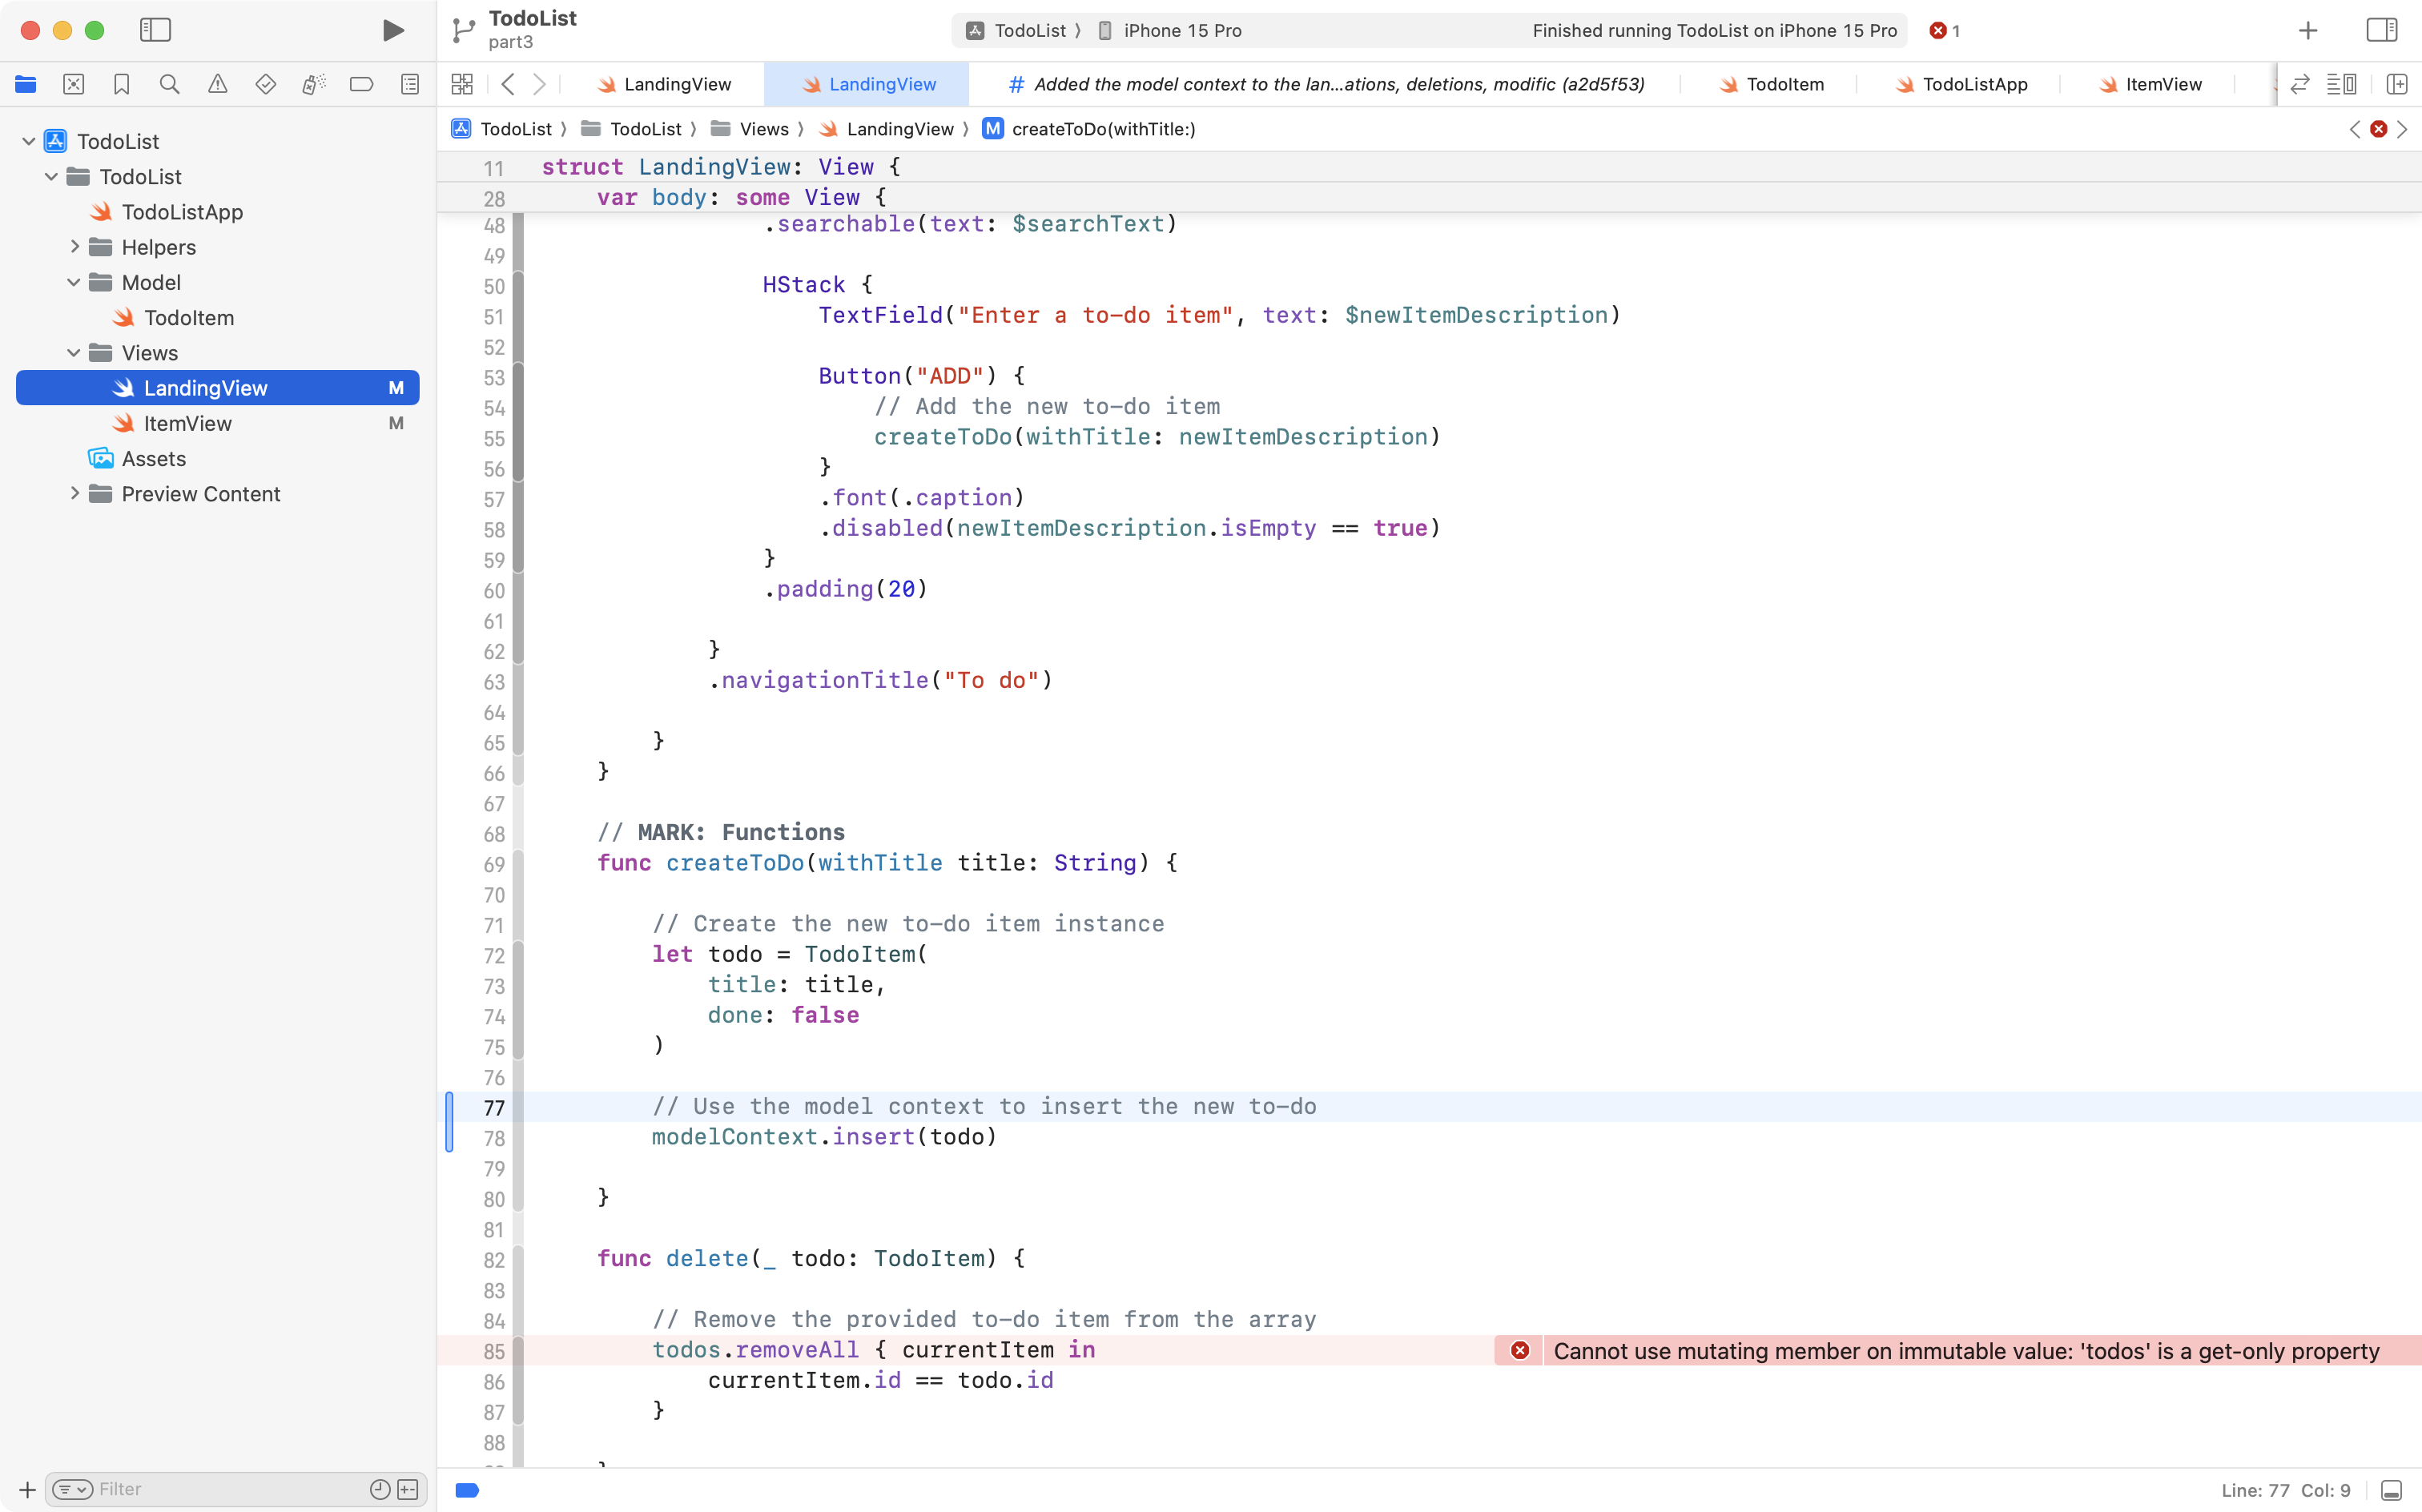The height and width of the screenshot is (1512, 2422).
Task: Open the Find navigator
Action: (x=169, y=84)
